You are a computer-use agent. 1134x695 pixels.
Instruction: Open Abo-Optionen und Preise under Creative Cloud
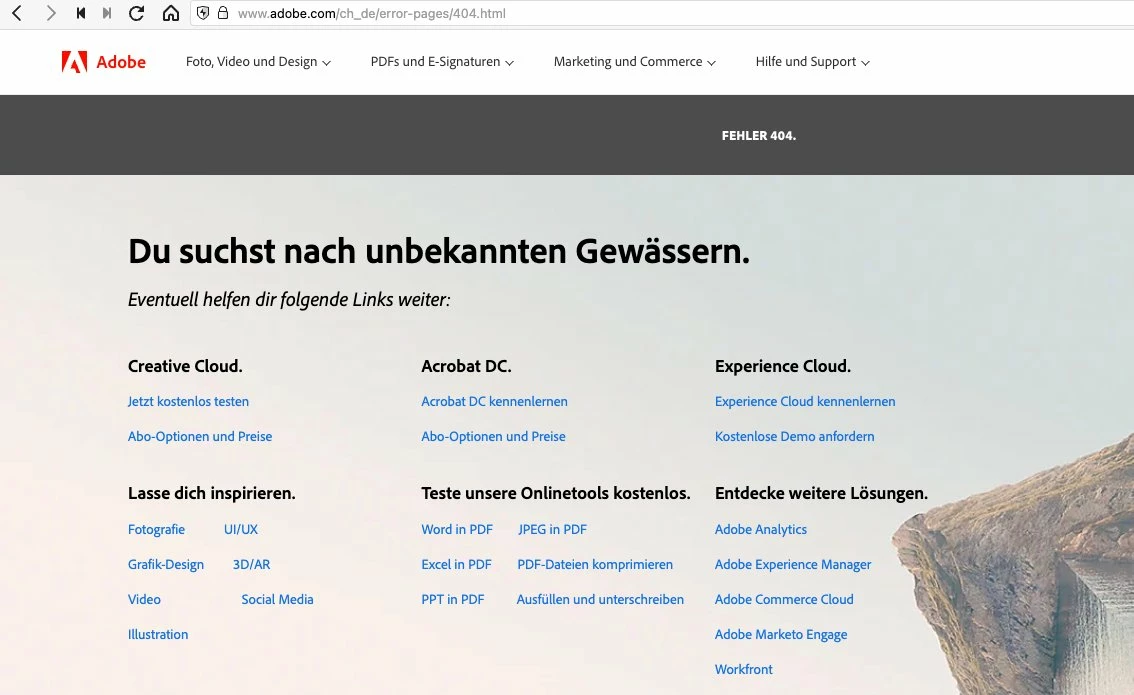click(200, 436)
